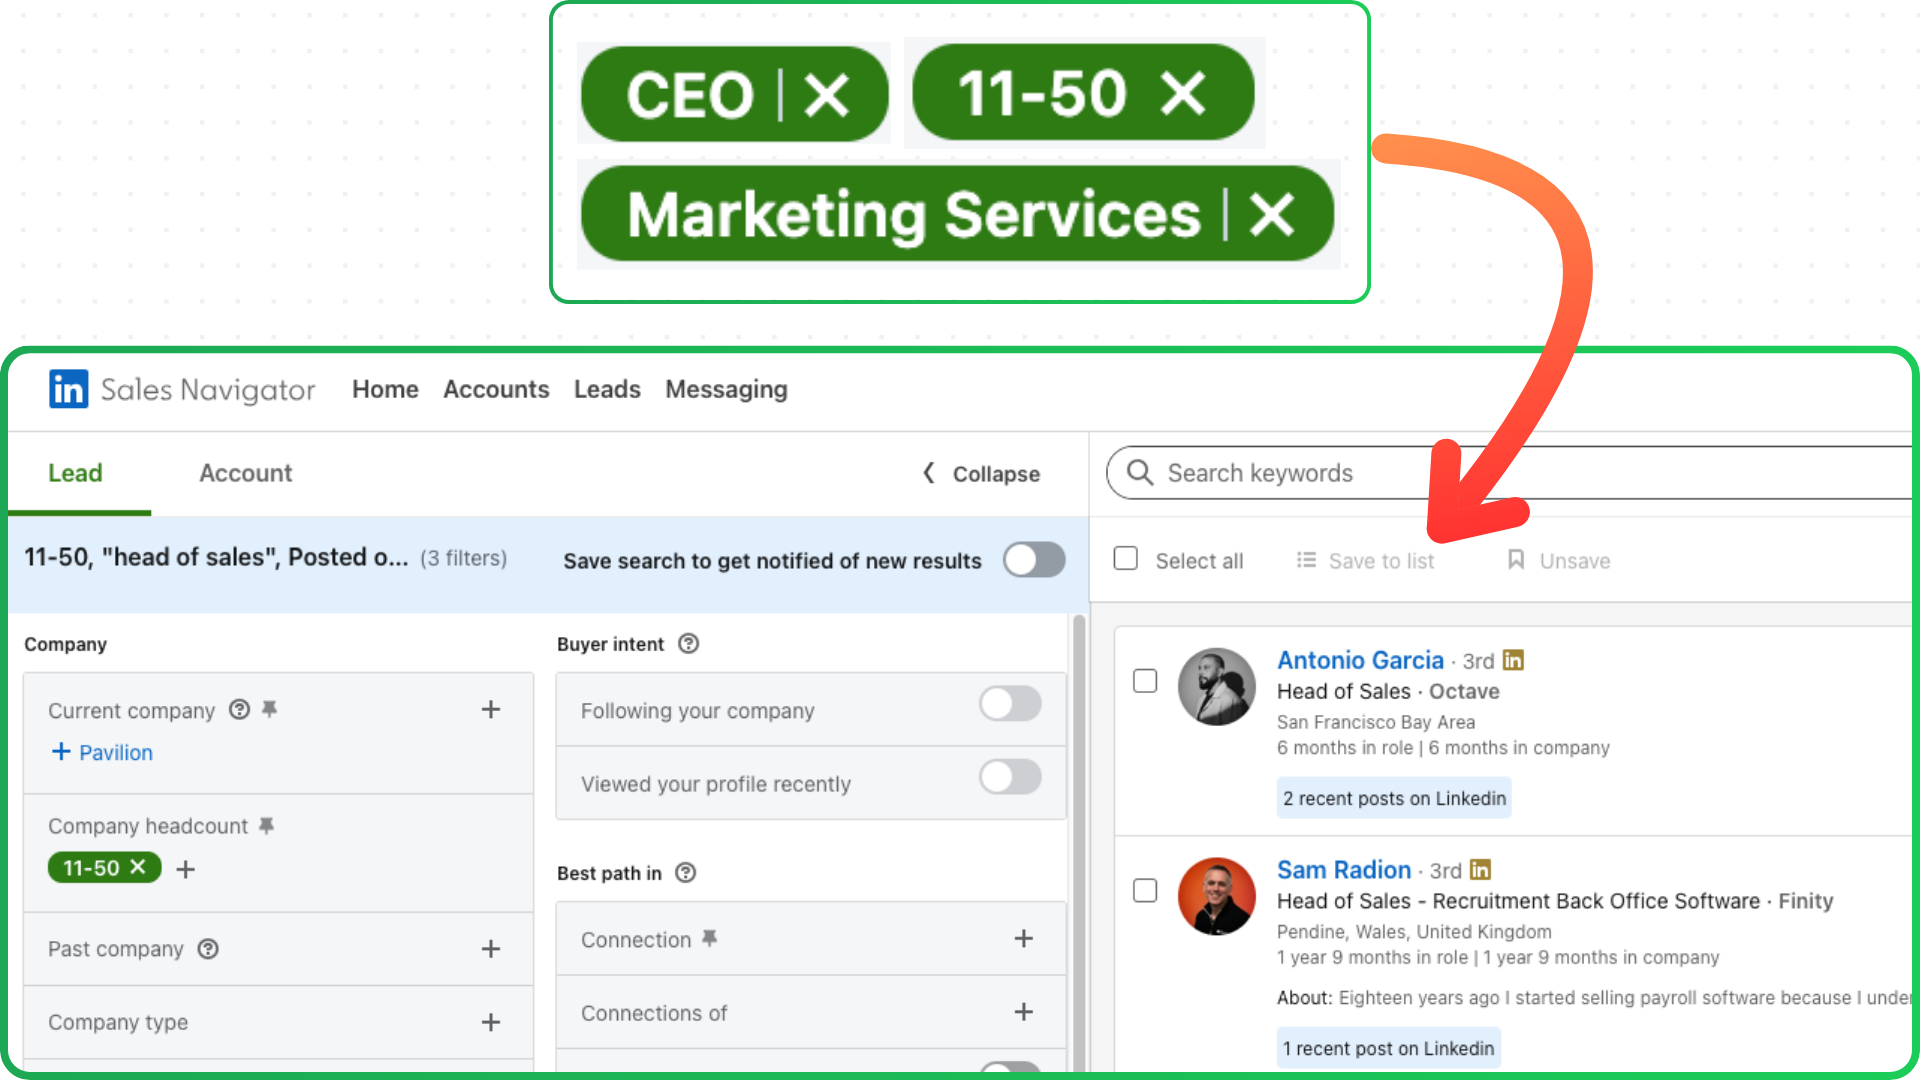Open Antonio Garcia's profile
Viewport: 1920px width, 1080px height.
[x=1360, y=660]
